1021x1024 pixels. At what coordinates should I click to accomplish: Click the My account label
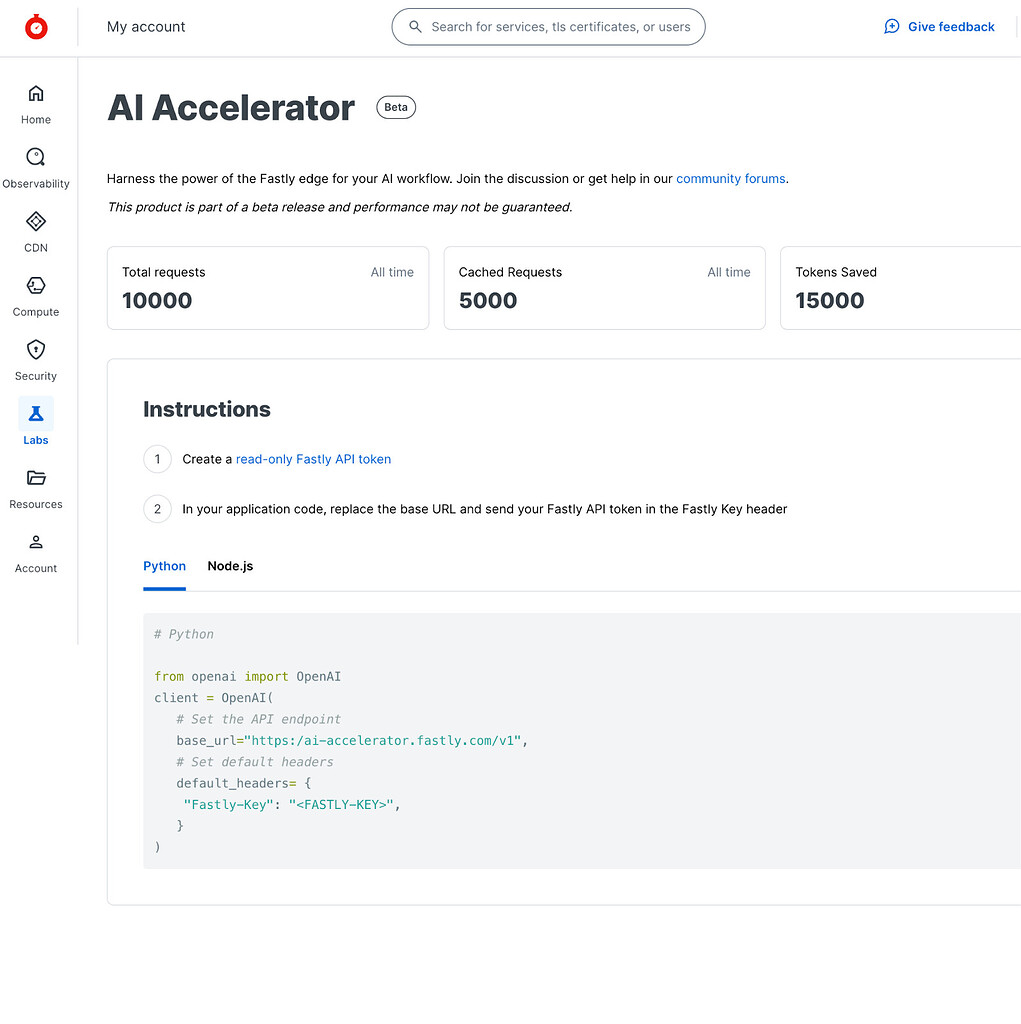point(146,27)
